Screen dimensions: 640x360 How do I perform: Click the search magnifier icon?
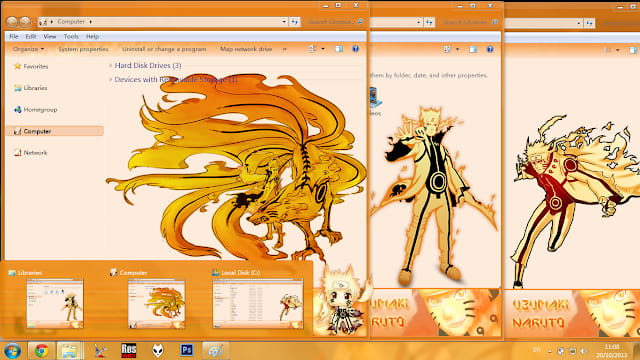pyautogui.click(x=360, y=22)
